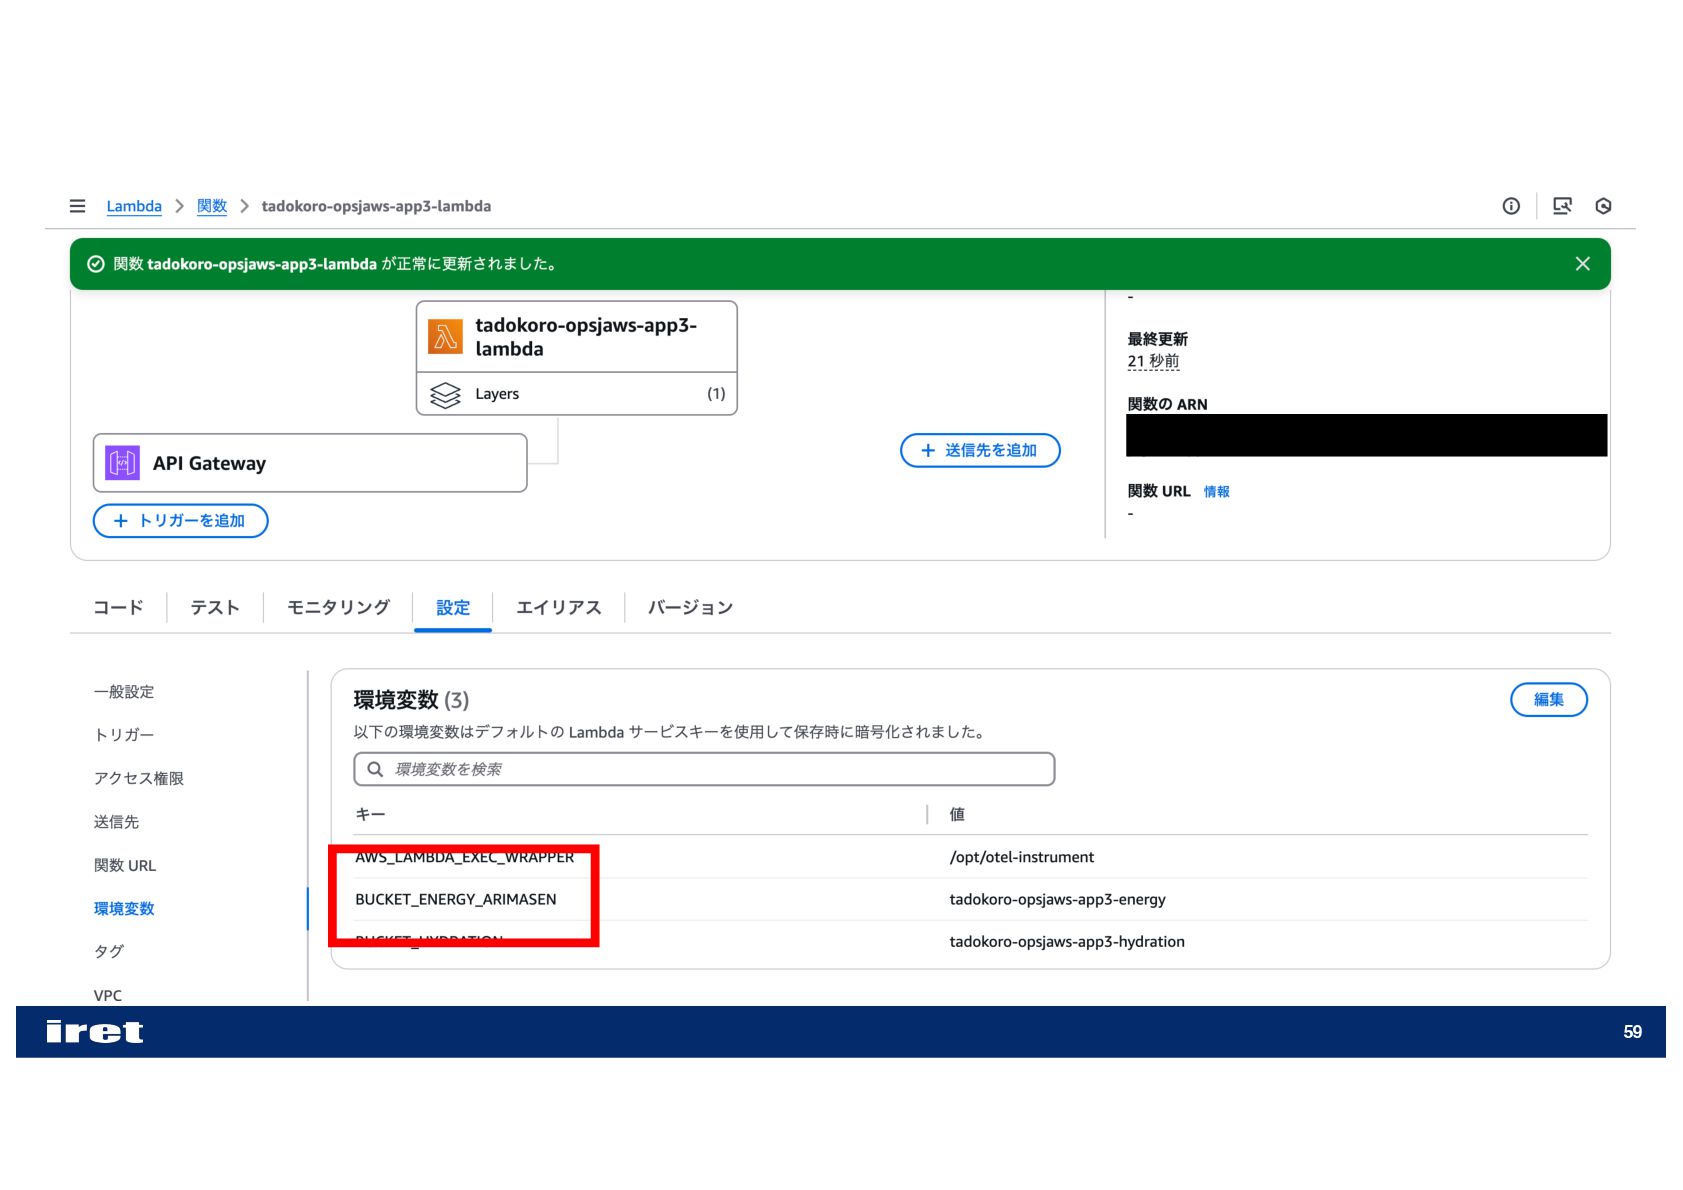This screenshot has height=1190, width=1683.
Task: Click the info circle icon in header
Action: click(1511, 206)
